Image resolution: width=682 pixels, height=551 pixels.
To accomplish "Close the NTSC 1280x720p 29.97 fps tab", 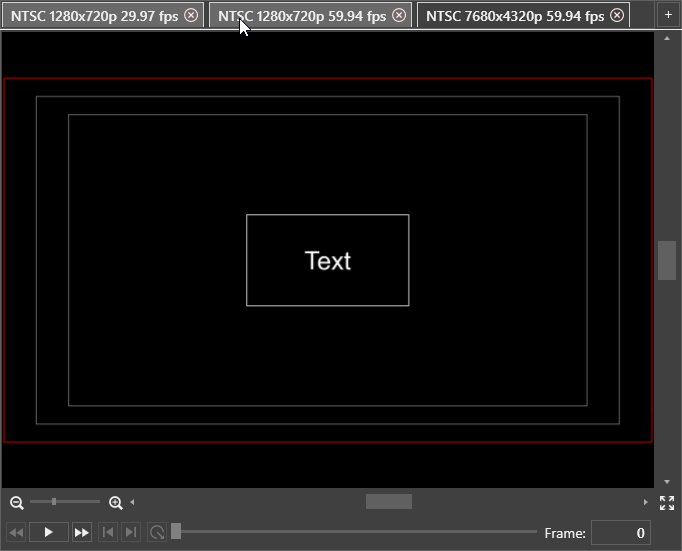I will point(191,16).
